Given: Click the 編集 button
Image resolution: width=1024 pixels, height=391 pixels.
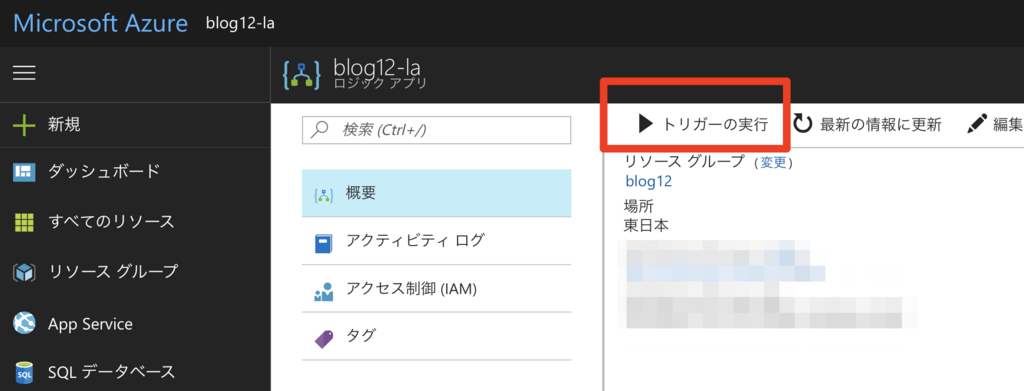Looking at the screenshot, I should (x=995, y=124).
